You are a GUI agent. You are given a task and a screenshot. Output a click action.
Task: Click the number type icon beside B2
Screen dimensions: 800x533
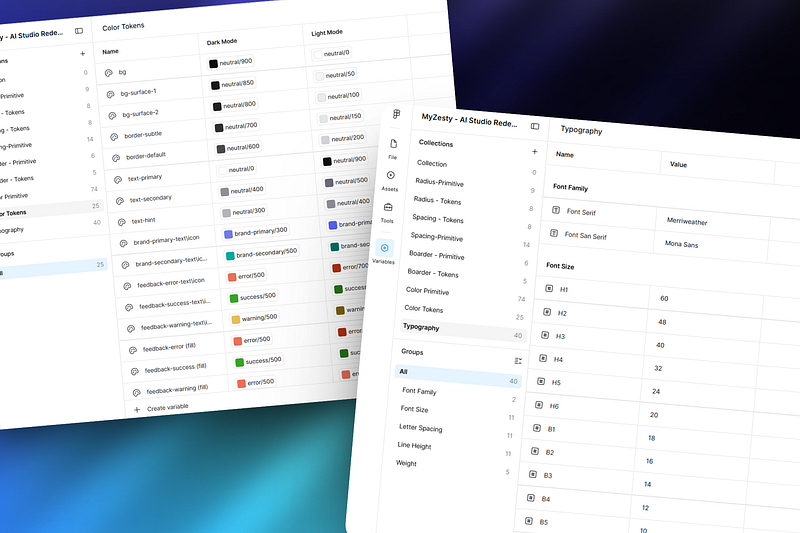[x=535, y=451]
